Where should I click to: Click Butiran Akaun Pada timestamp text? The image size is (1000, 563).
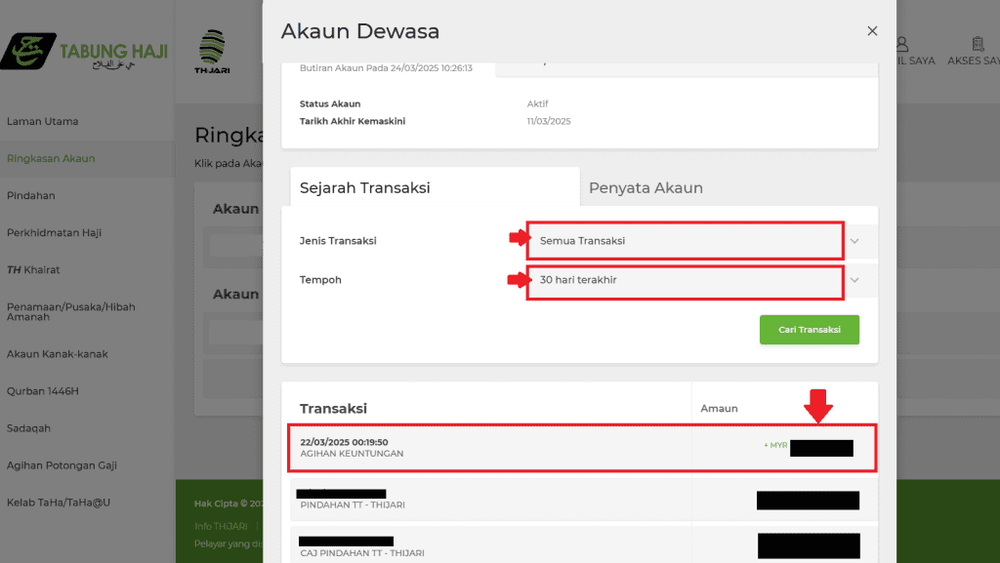click(386, 68)
